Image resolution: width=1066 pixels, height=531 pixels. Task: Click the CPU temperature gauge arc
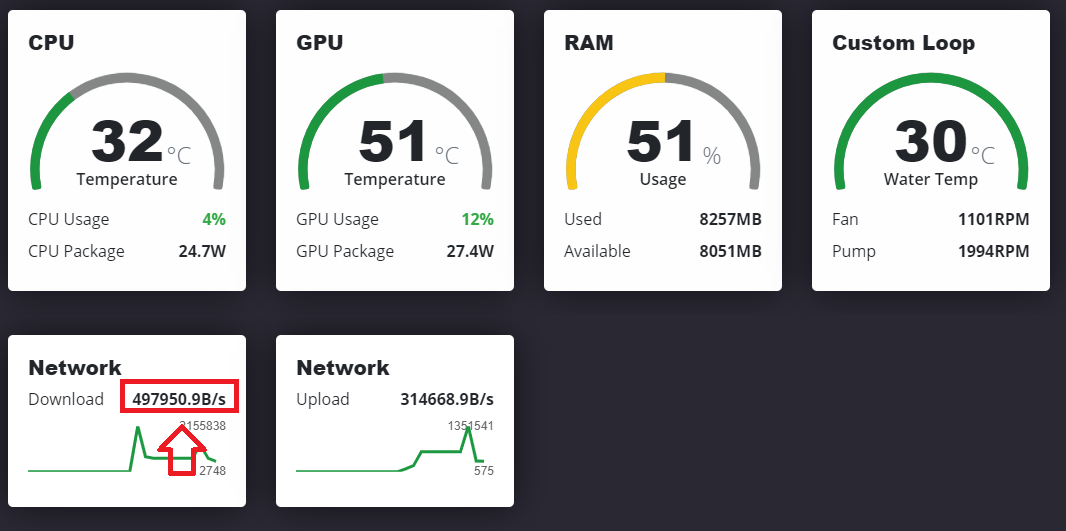pos(126,131)
